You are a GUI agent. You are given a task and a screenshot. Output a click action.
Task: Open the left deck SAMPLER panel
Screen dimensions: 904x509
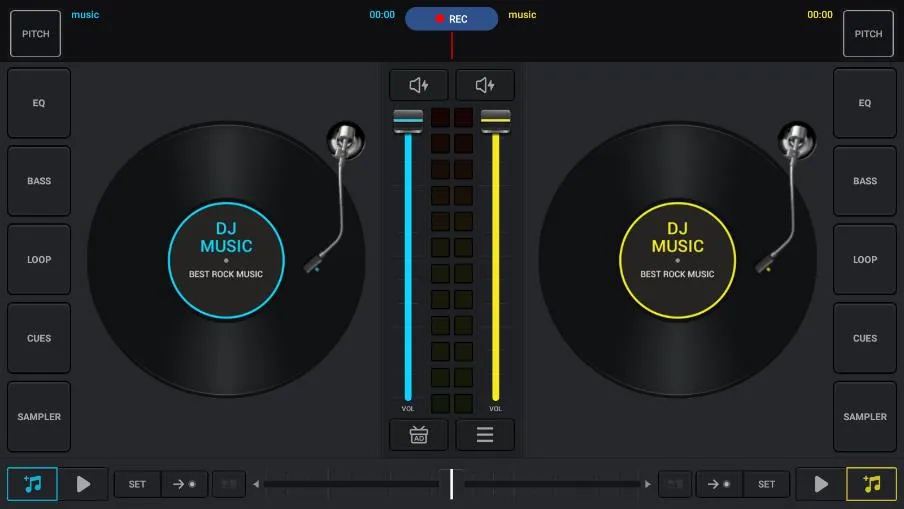pyautogui.click(x=39, y=416)
